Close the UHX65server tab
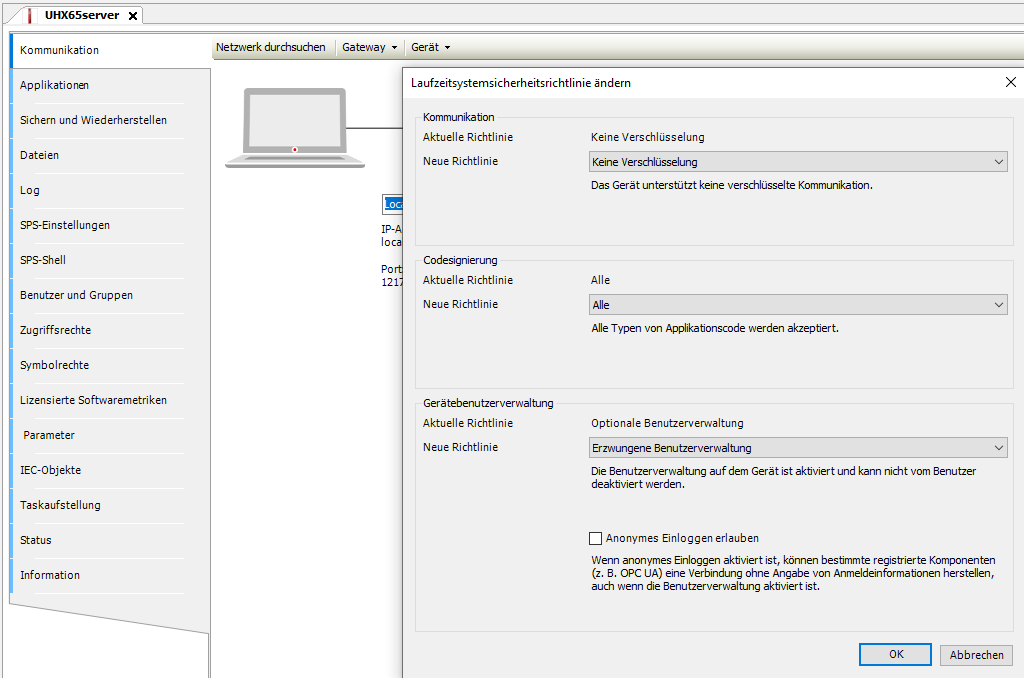The height and width of the screenshot is (678, 1024). pyautogui.click(x=133, y=16)
